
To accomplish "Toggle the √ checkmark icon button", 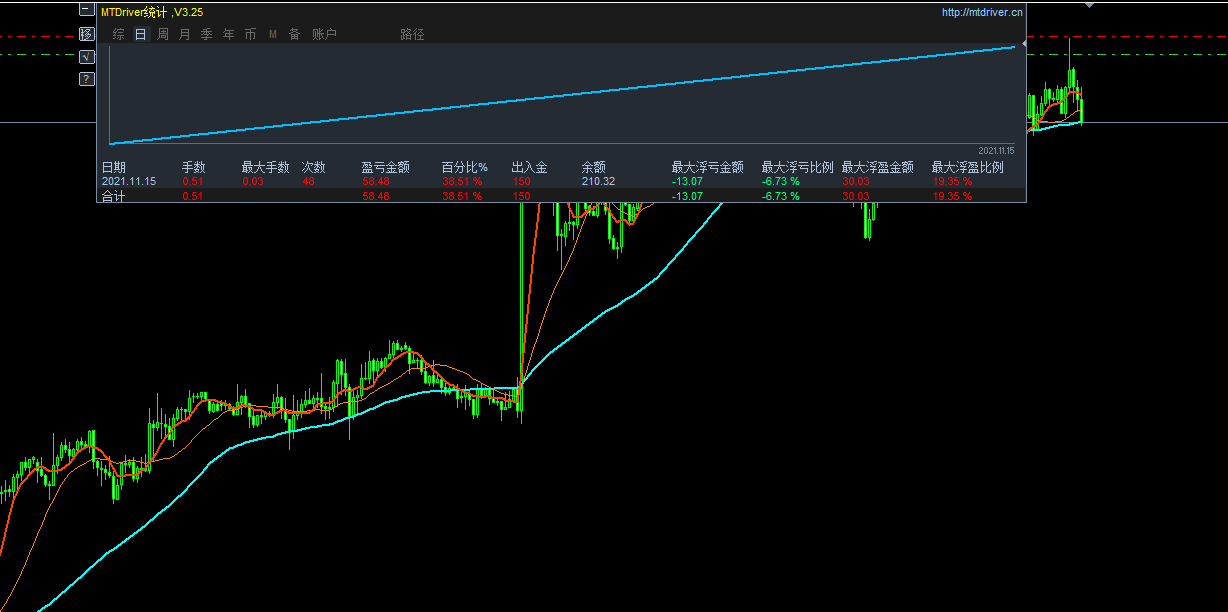I will coord(86,56).
